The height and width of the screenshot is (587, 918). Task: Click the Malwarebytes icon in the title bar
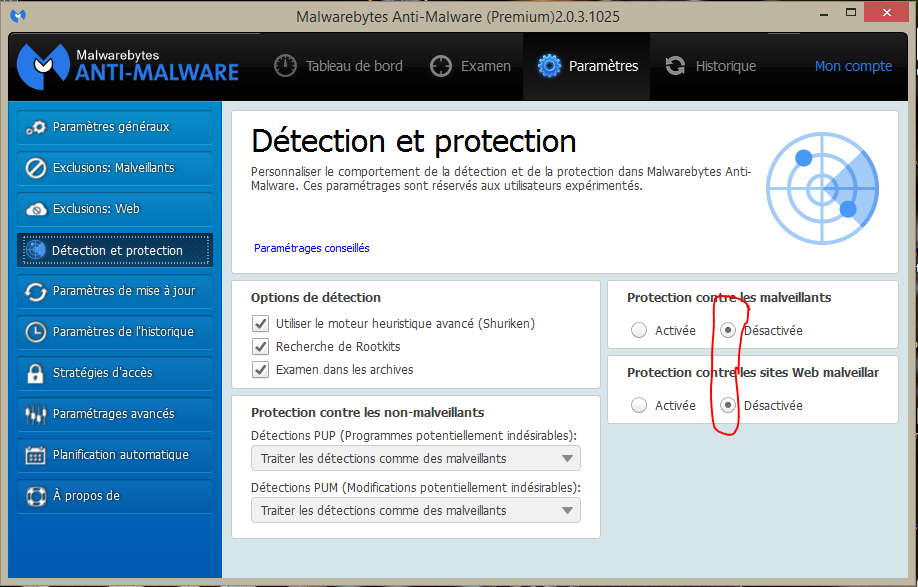click(x=18, y=16)
